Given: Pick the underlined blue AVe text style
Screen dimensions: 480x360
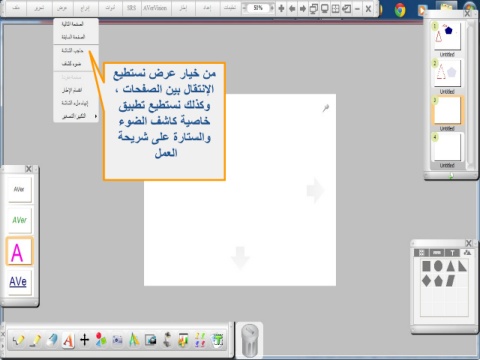Looking at the screenshot, I should (19, 282).
